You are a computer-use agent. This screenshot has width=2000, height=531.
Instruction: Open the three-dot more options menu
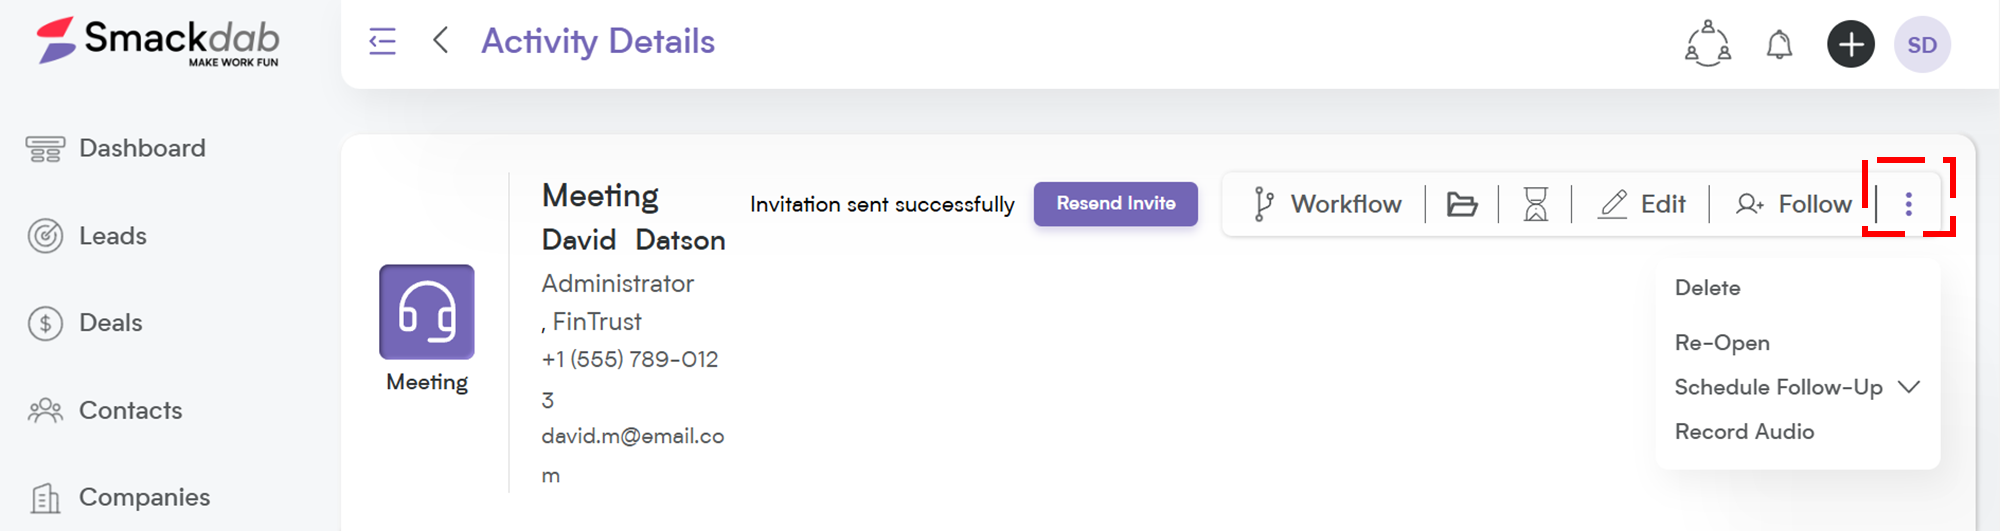1908,204
